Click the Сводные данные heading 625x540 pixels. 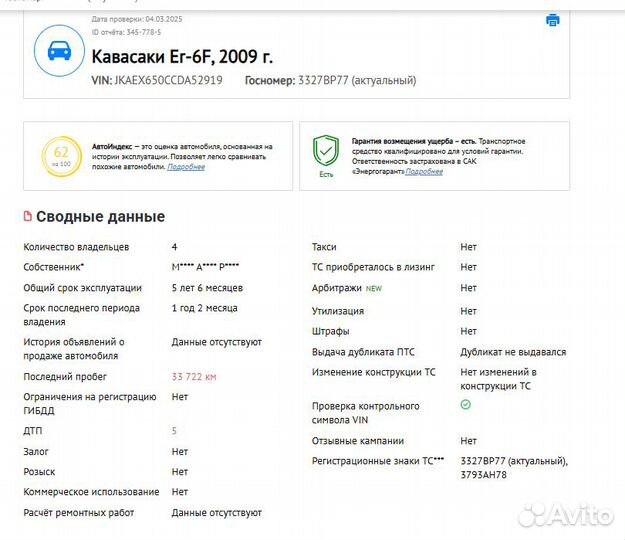pos(100,216)
